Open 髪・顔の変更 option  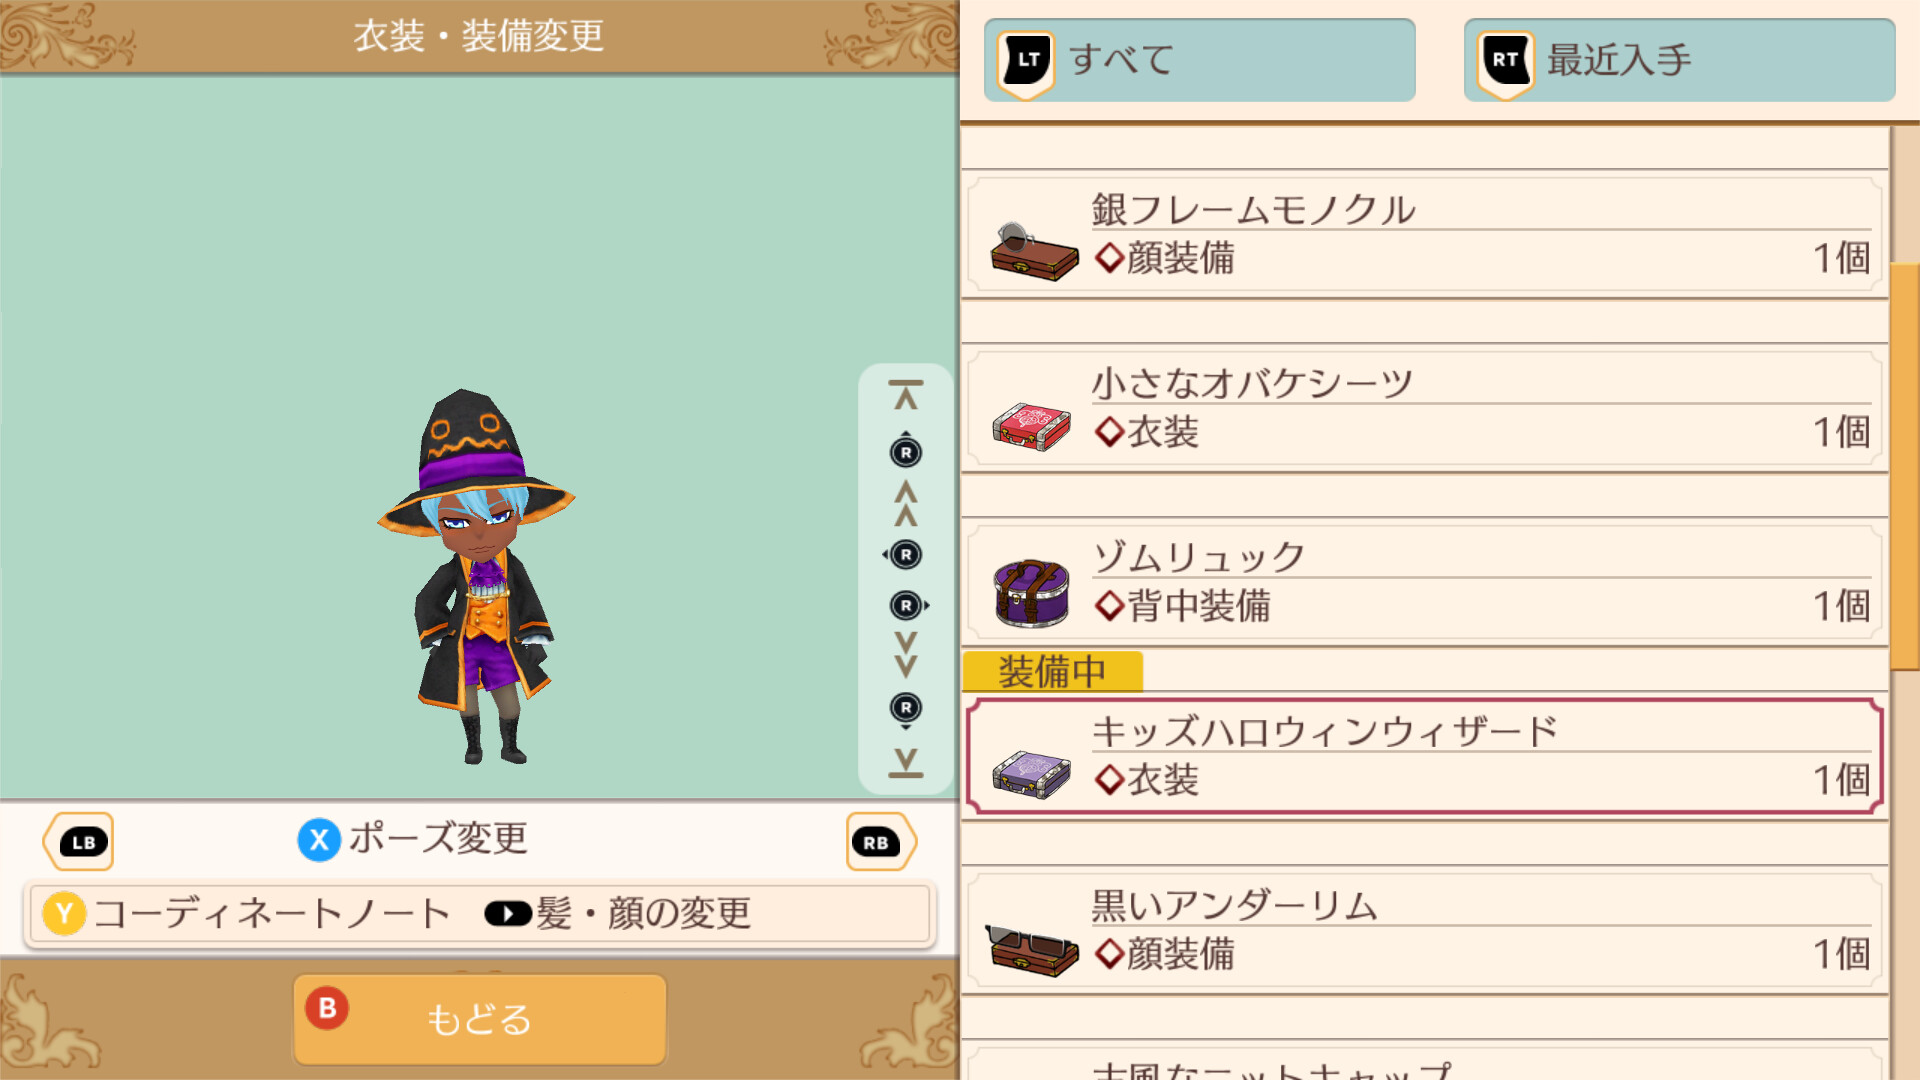[618, 914]
